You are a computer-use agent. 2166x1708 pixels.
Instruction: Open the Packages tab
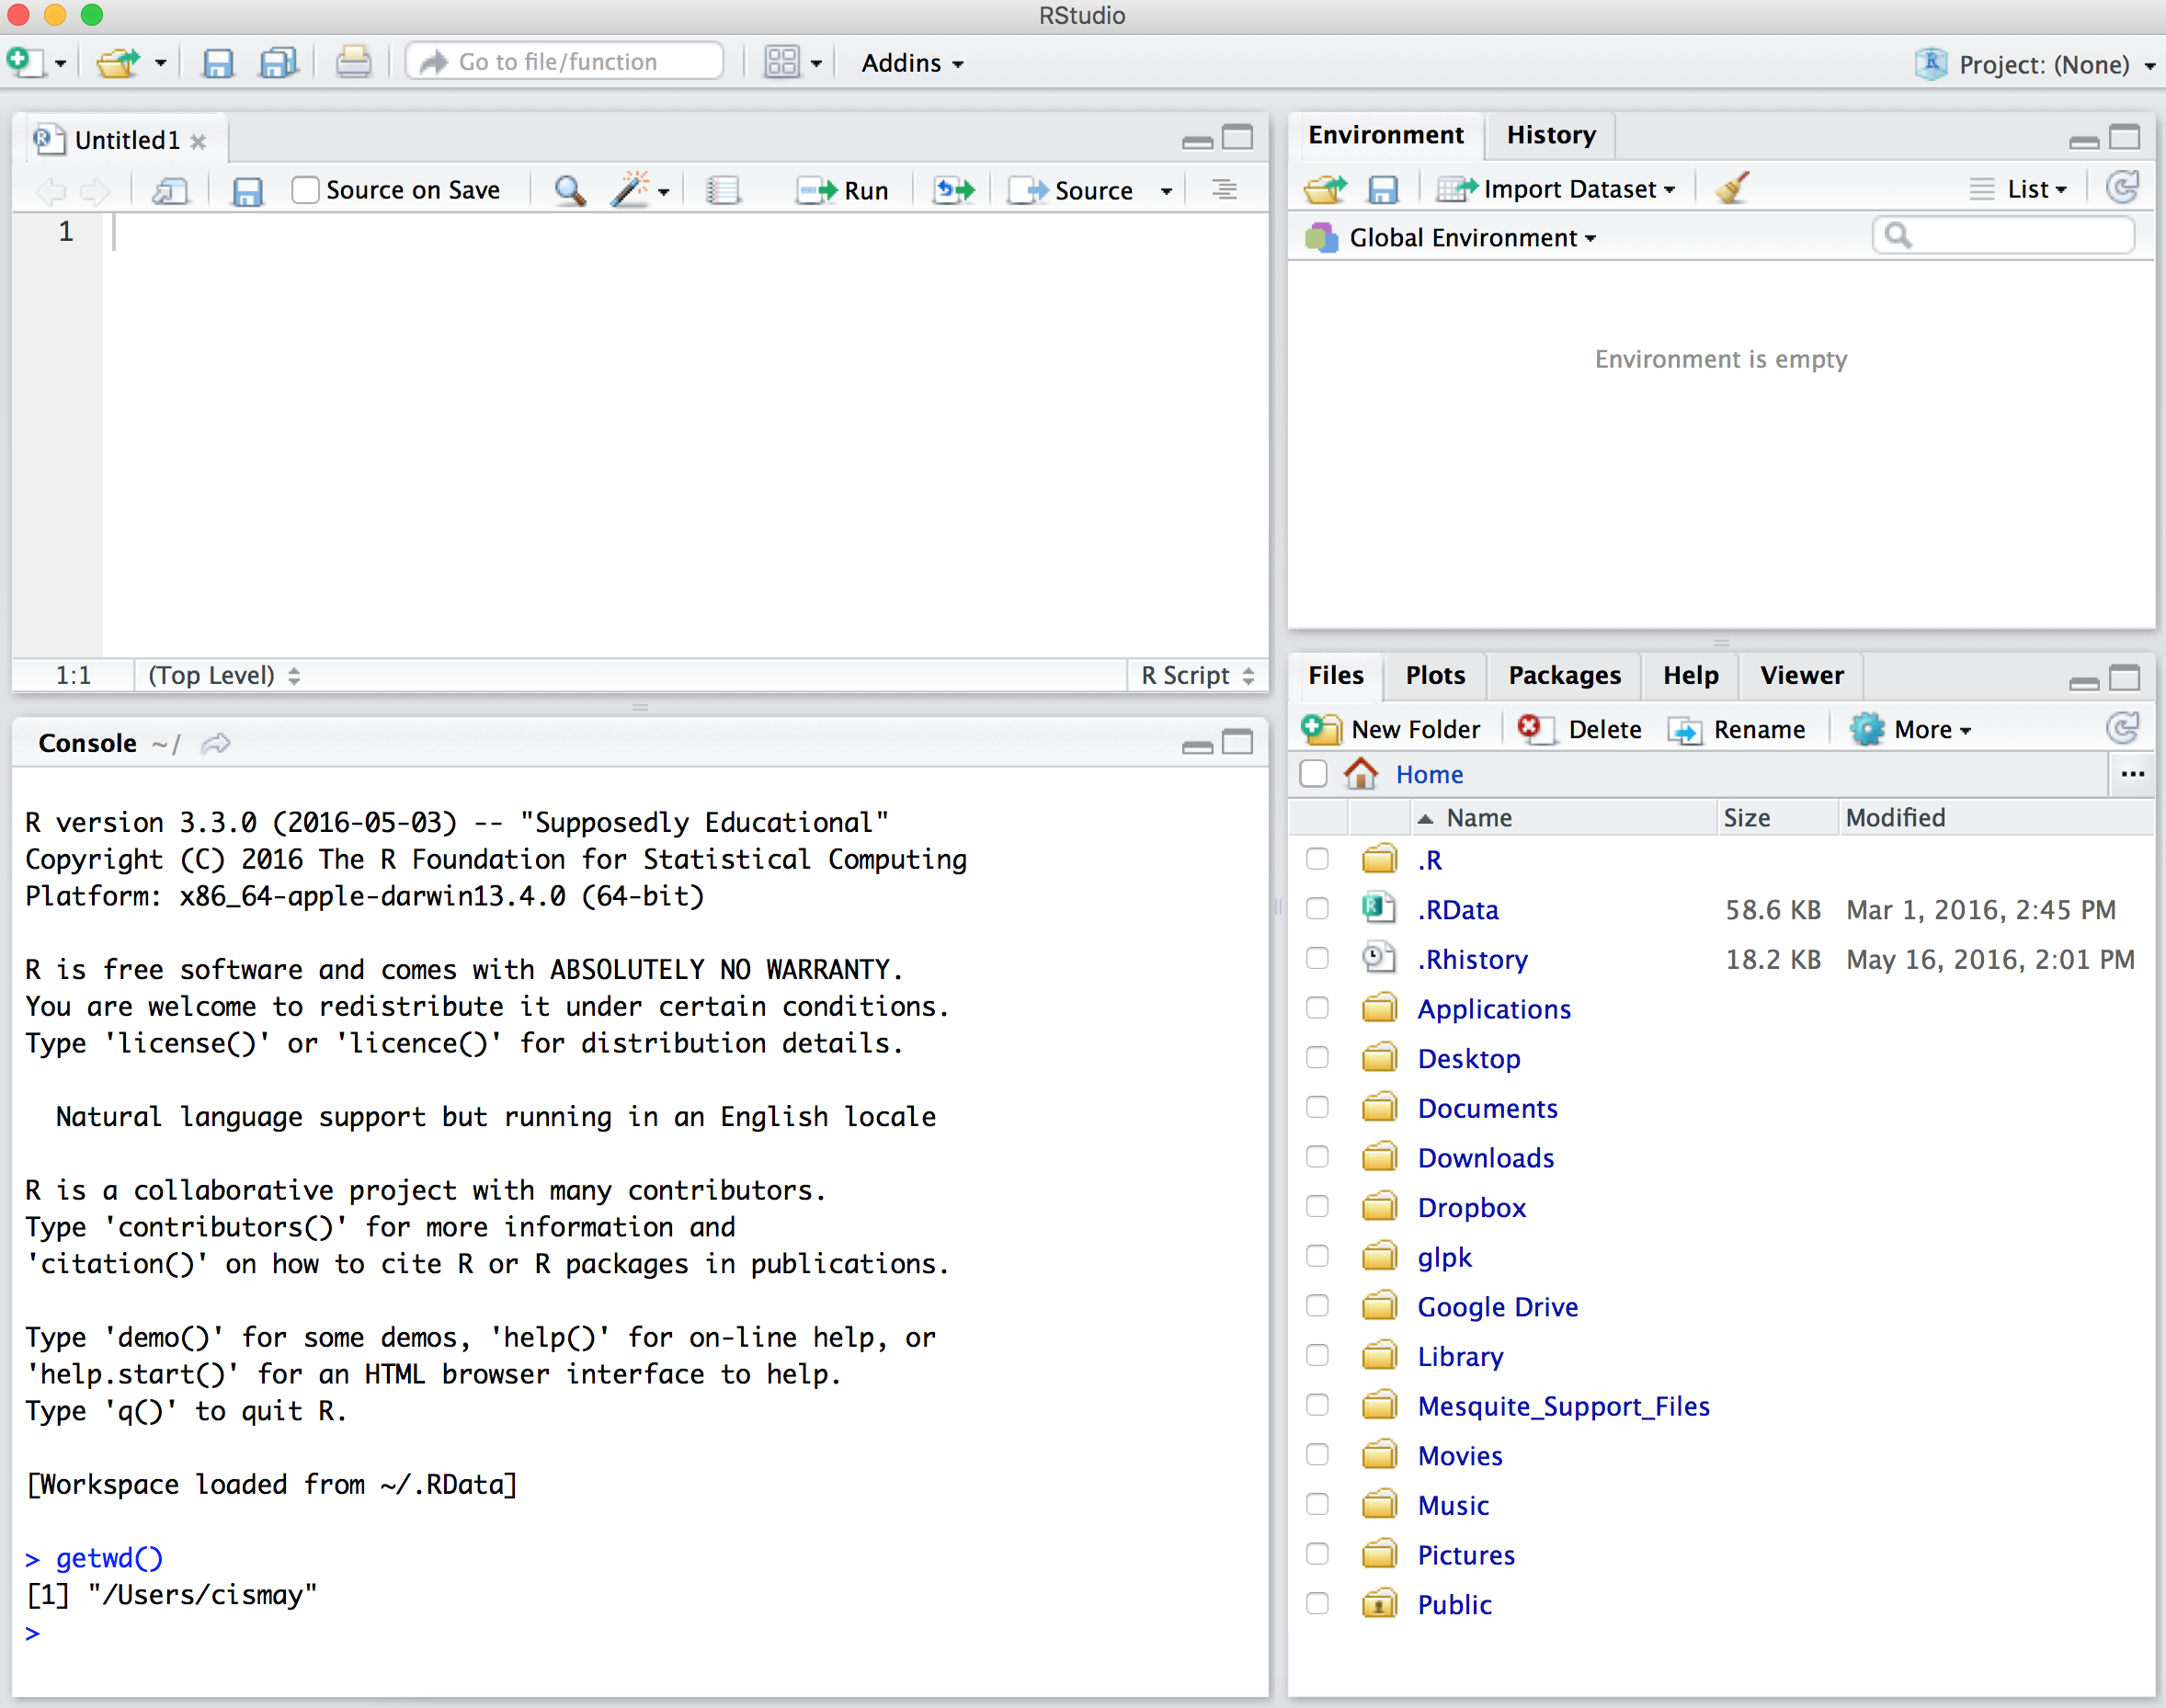click(1564, 675)
